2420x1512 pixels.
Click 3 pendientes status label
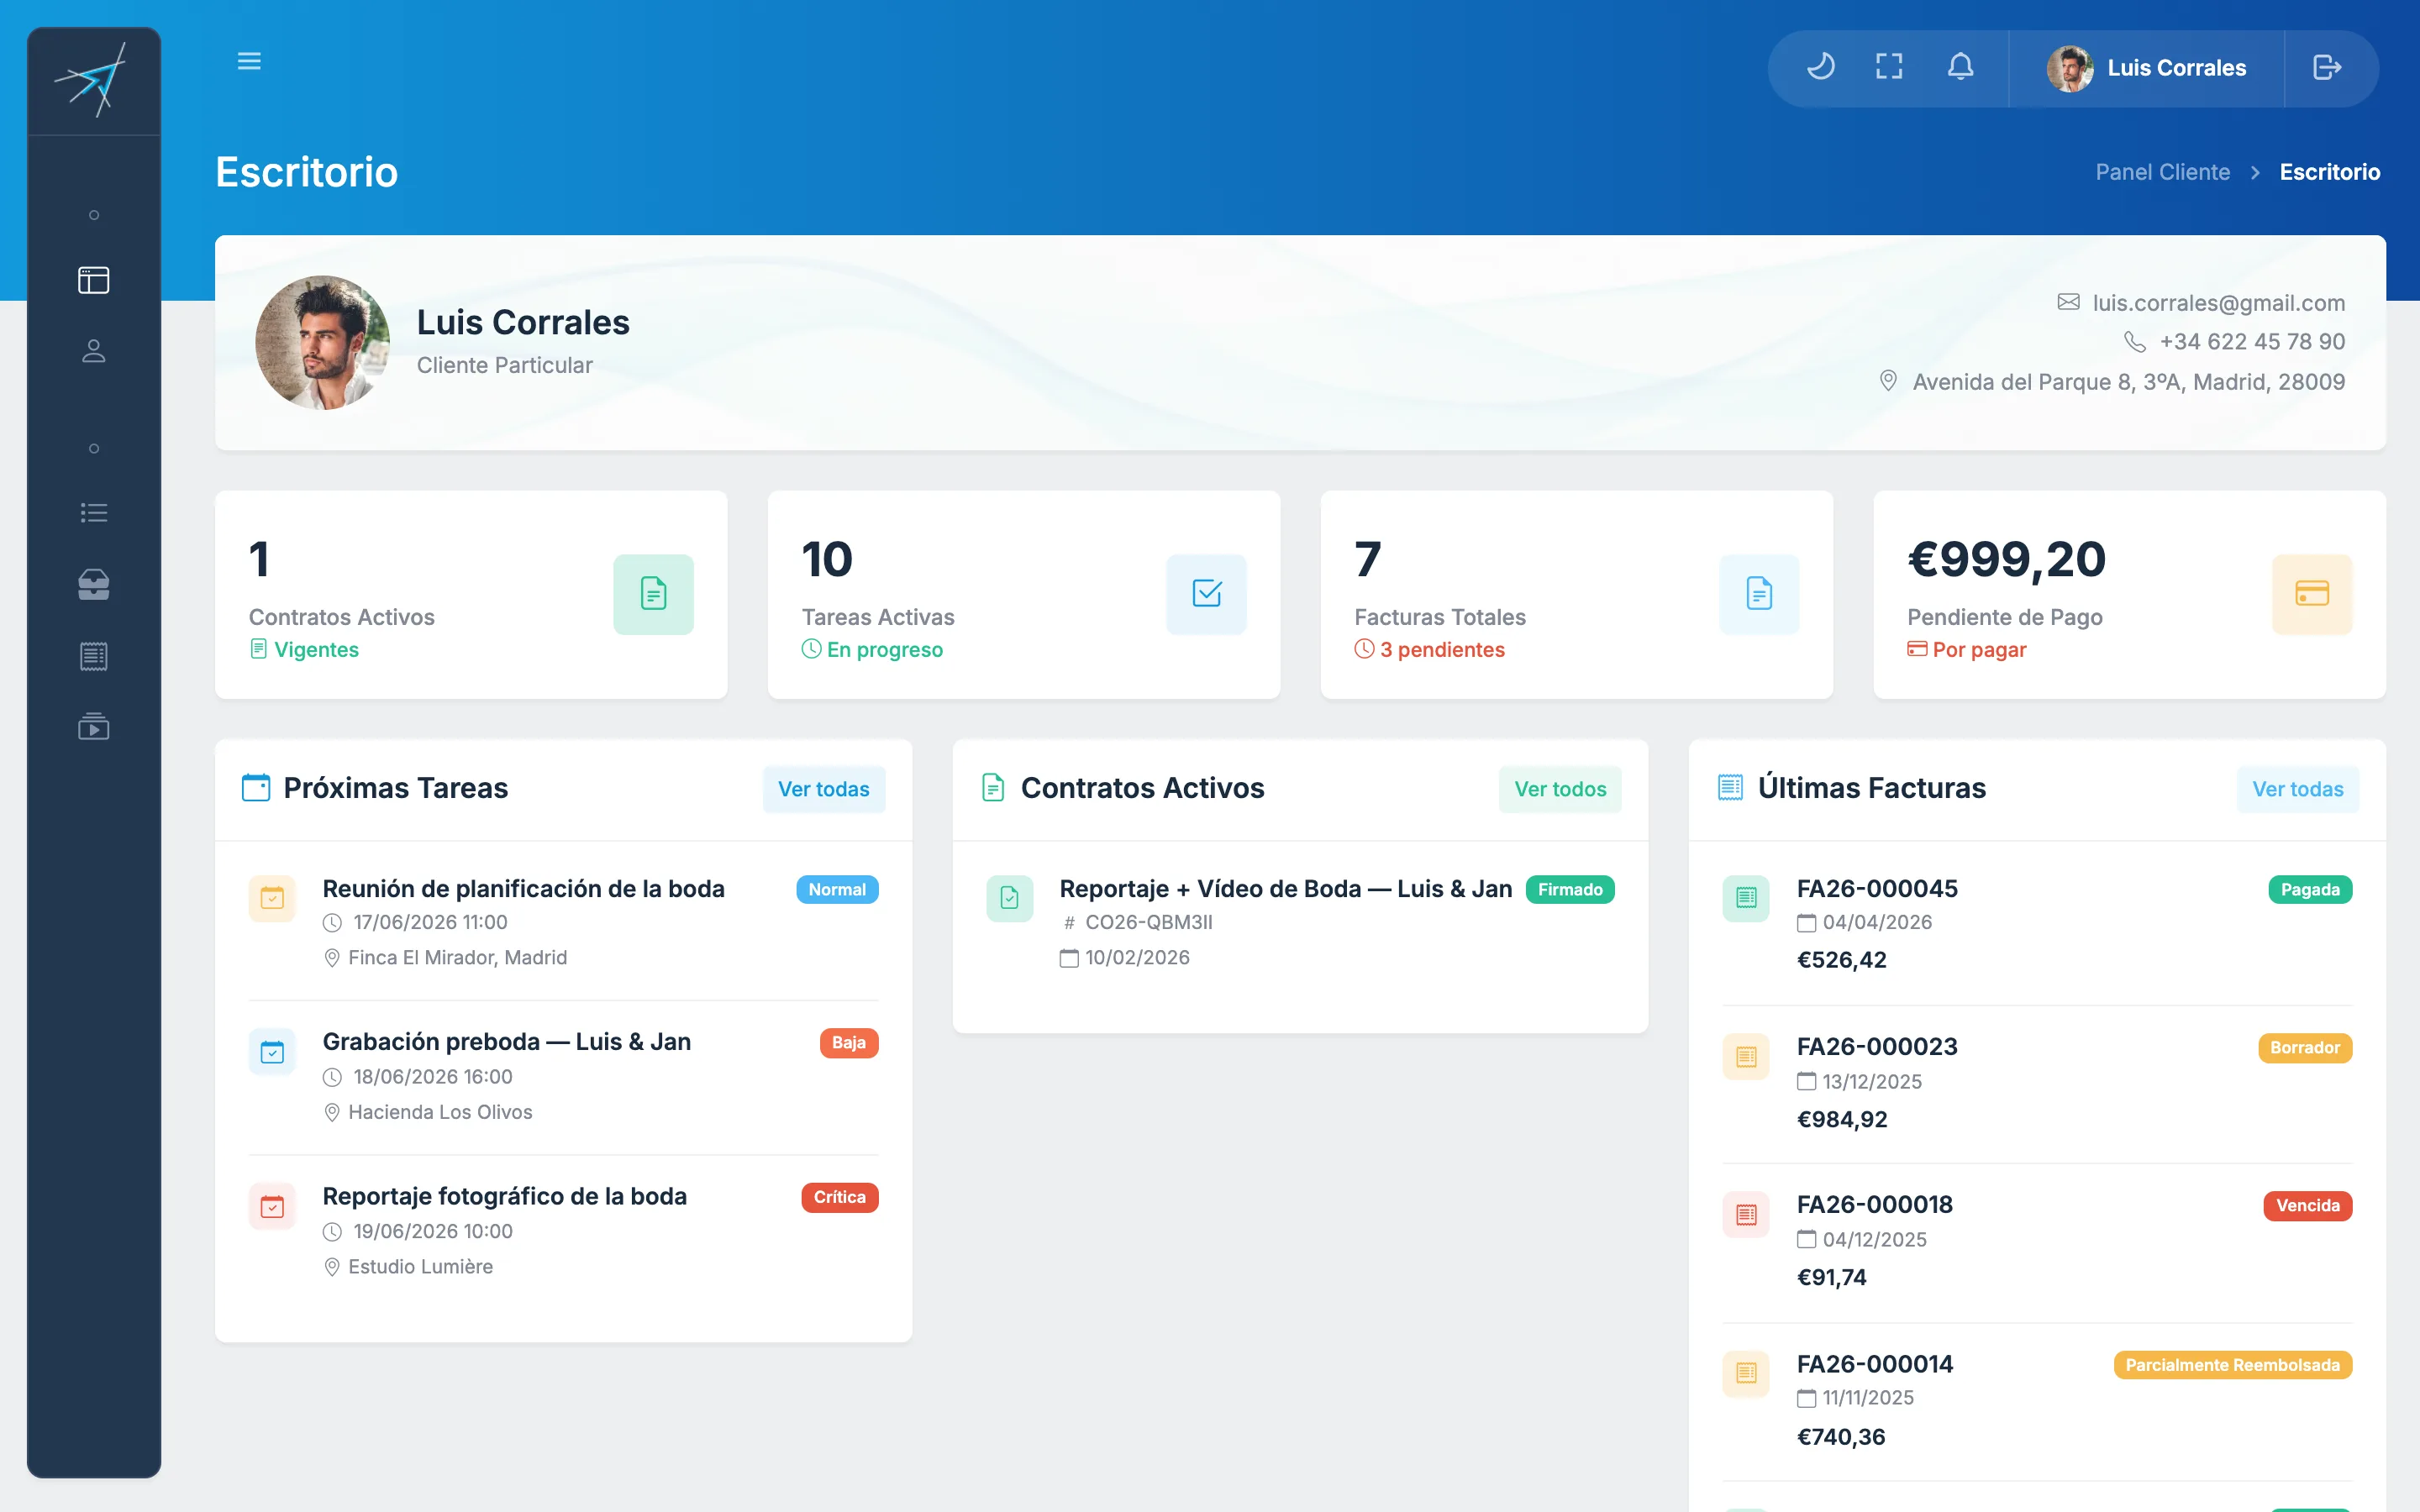coord(1442,650)
